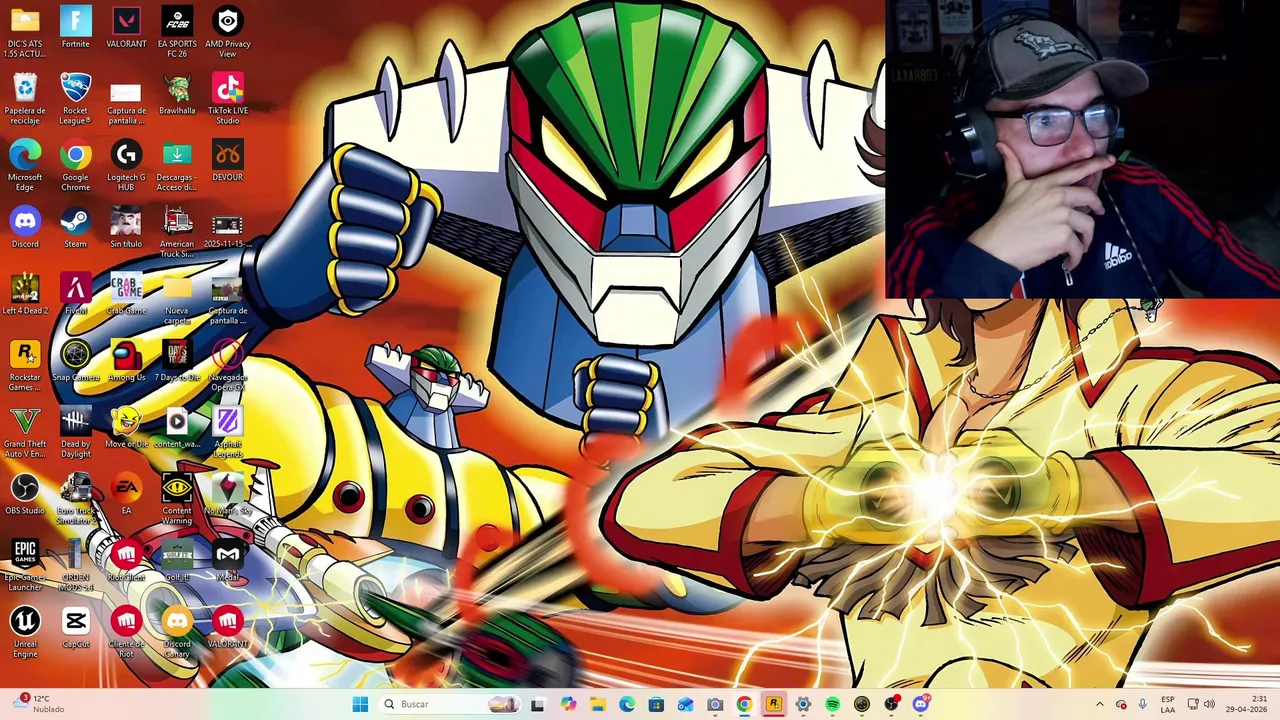Launch FiveM desktop shortcut
The height and width of the screenshot is (720, 1280).
coord(75,295)
